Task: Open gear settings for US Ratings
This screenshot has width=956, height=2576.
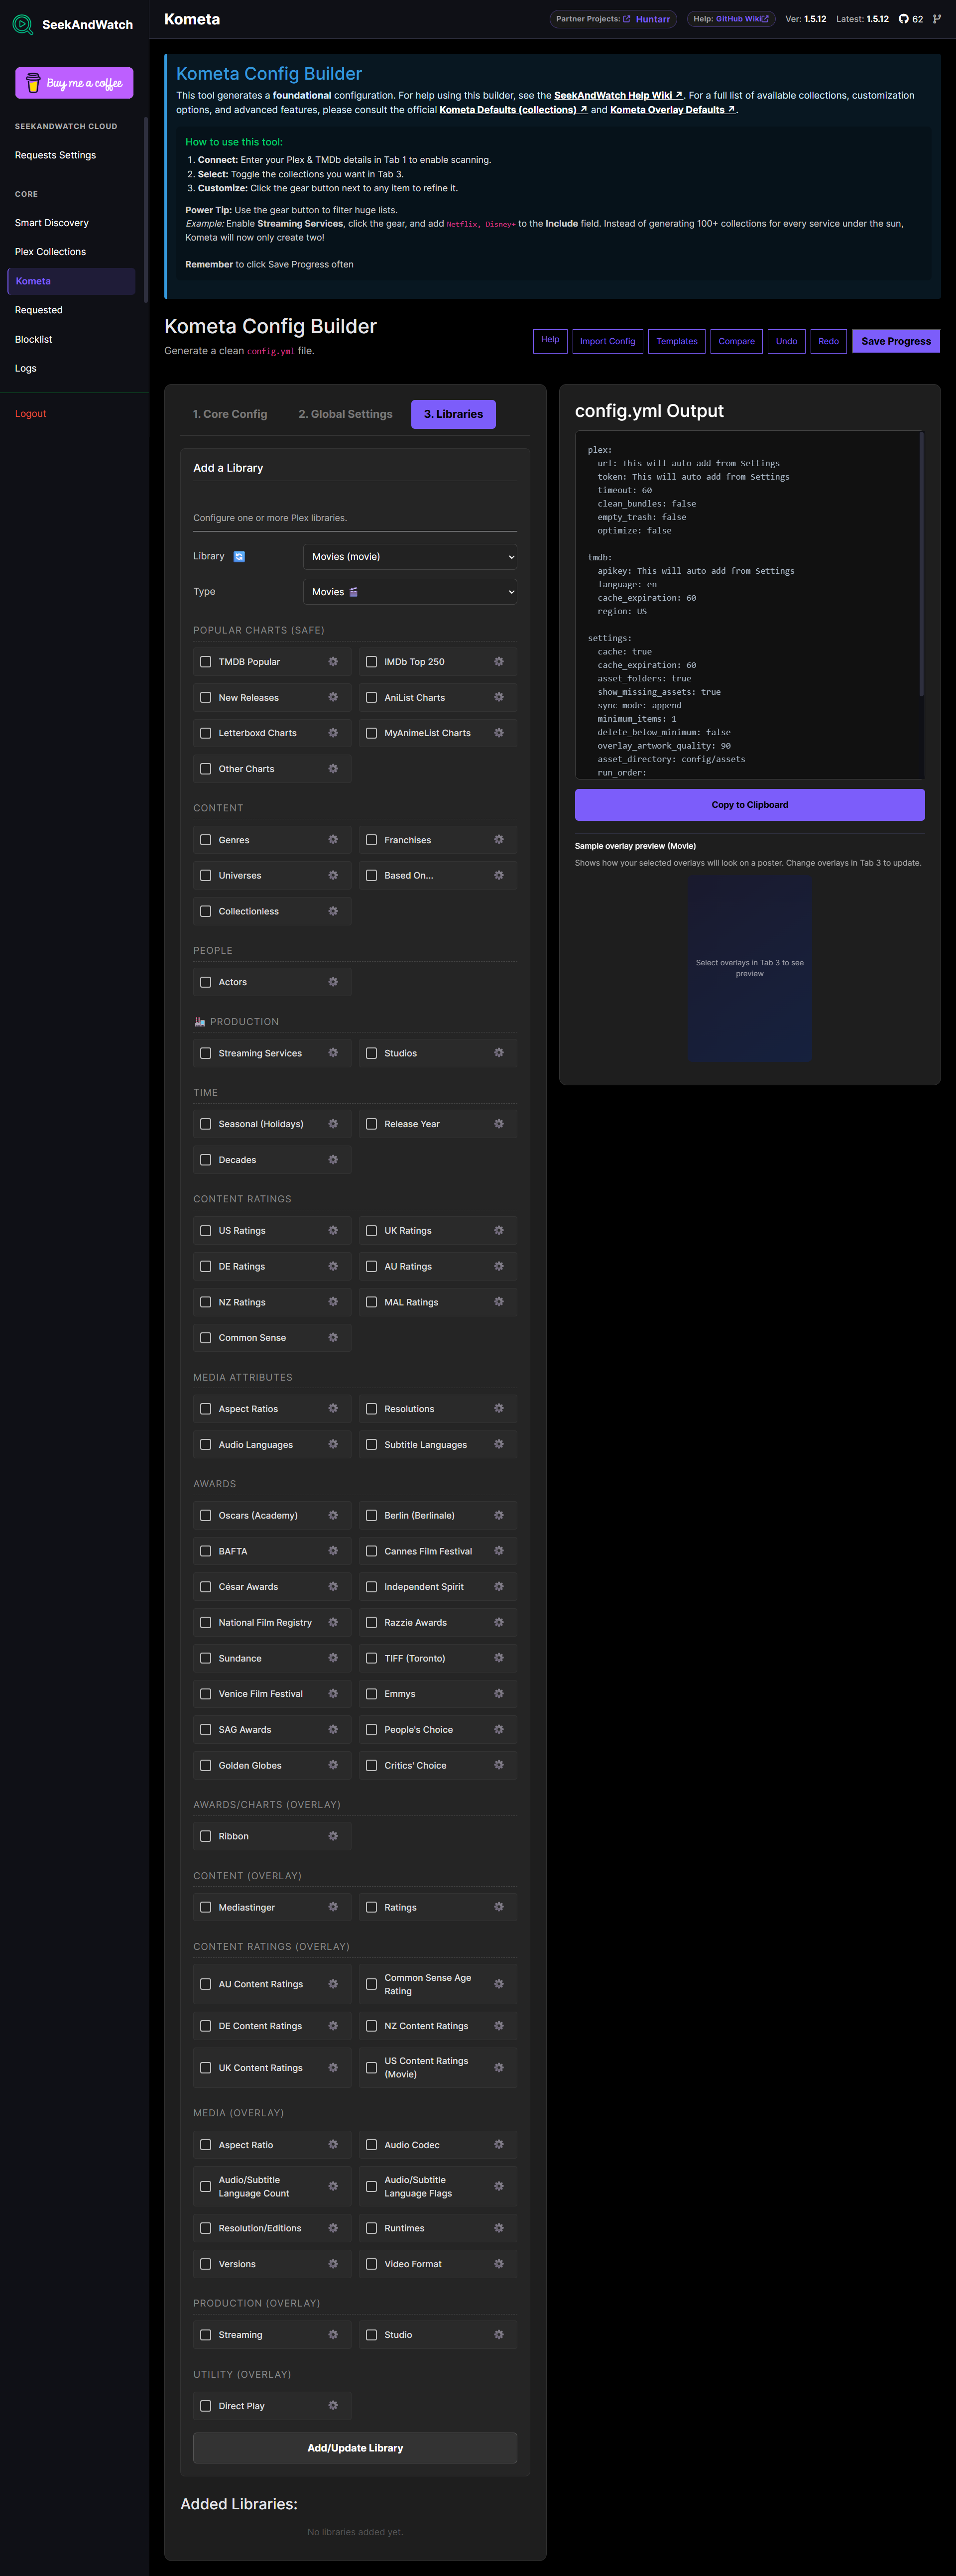Action: (333, 1231)
